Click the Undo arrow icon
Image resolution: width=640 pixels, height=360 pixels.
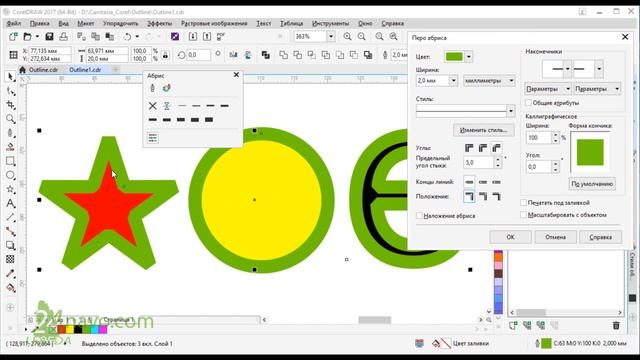[127, 37]
